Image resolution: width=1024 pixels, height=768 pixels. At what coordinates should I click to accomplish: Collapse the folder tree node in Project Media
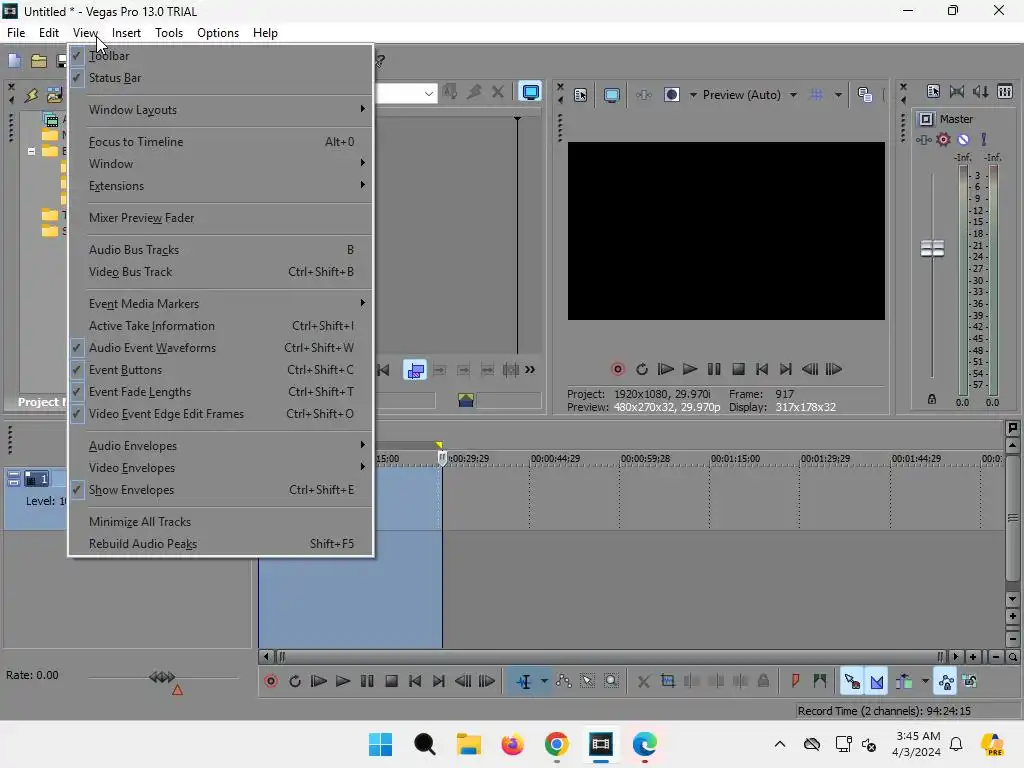(x=31, y=151)
